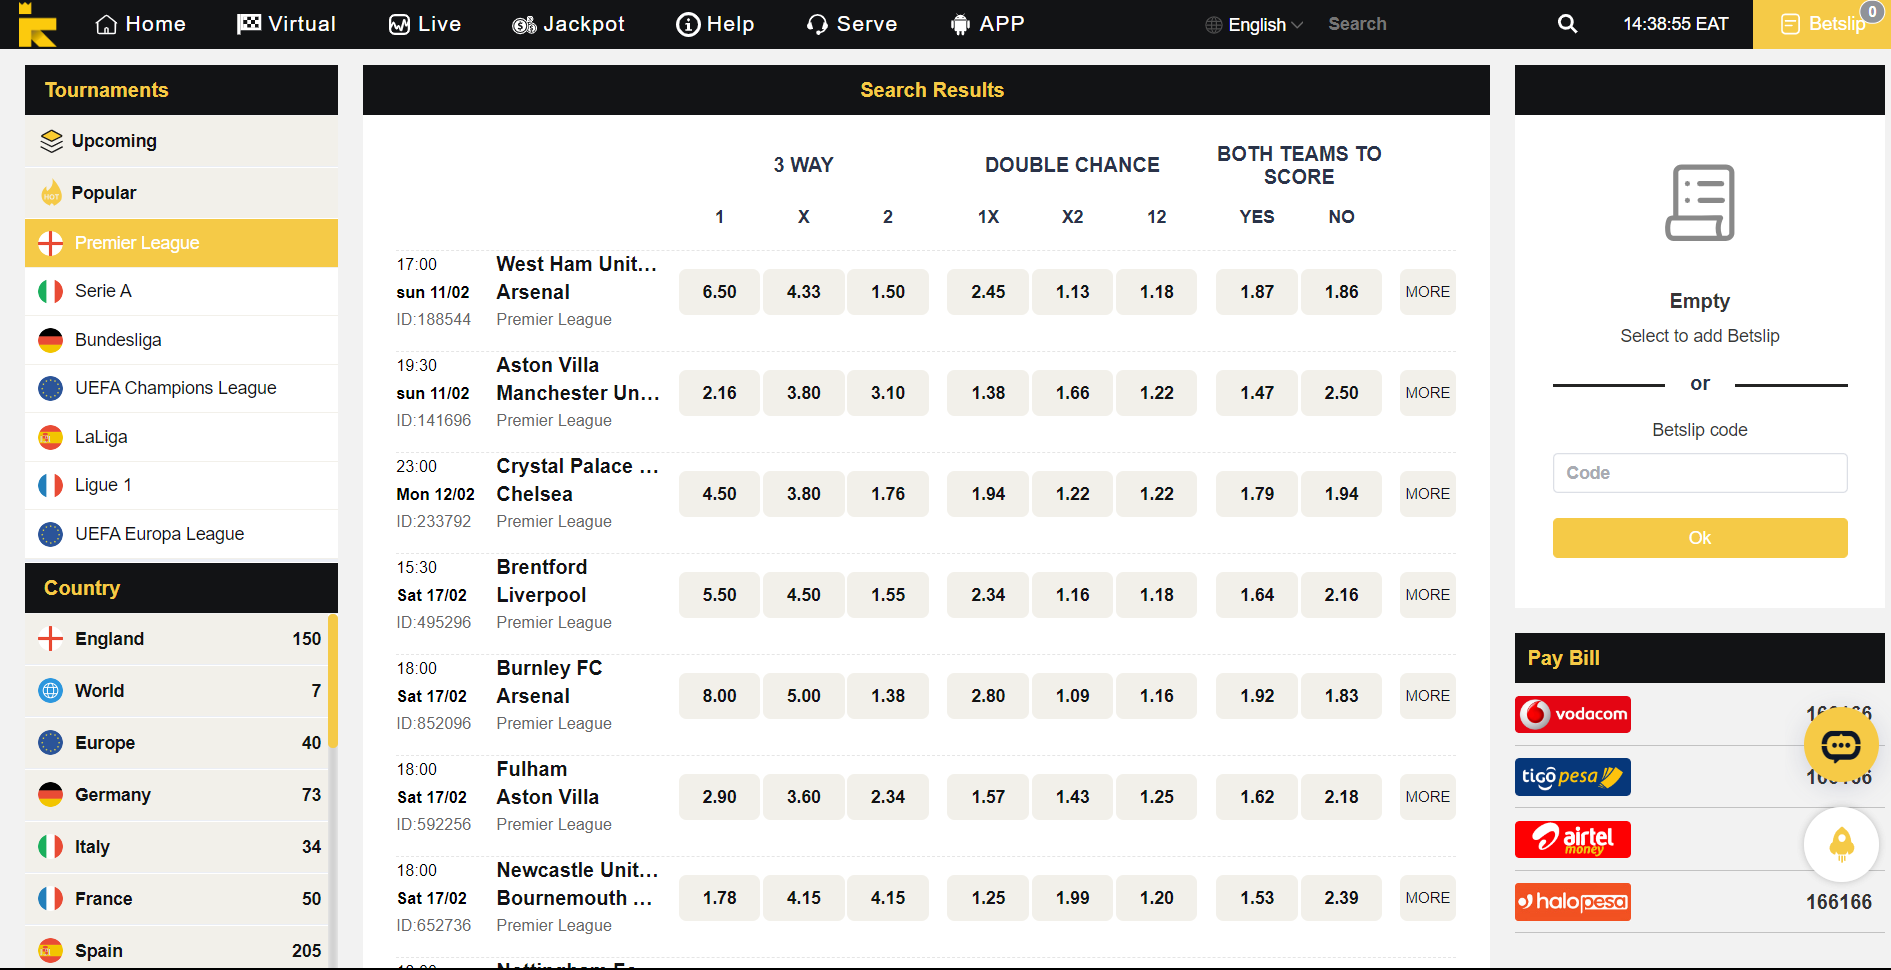Select NO odds 2.39 for Newcastle match
This screenshot has height=970, width=1891.
1342,898
